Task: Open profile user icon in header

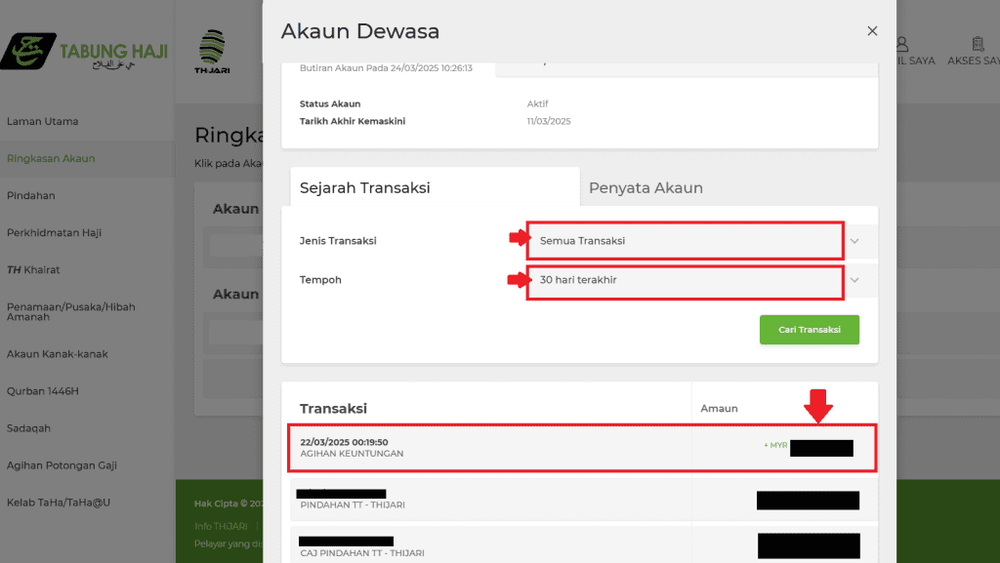Action: pyautogui.click(x=902, y=44)
